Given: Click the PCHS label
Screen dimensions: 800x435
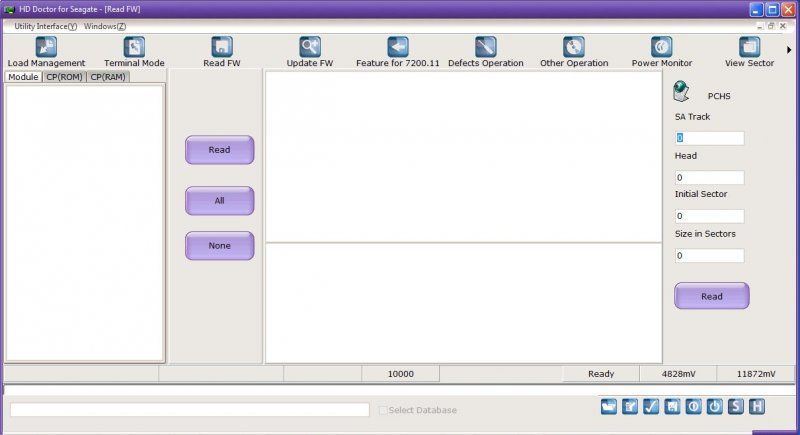Looking at the screenshot, I should pos(719,96).
